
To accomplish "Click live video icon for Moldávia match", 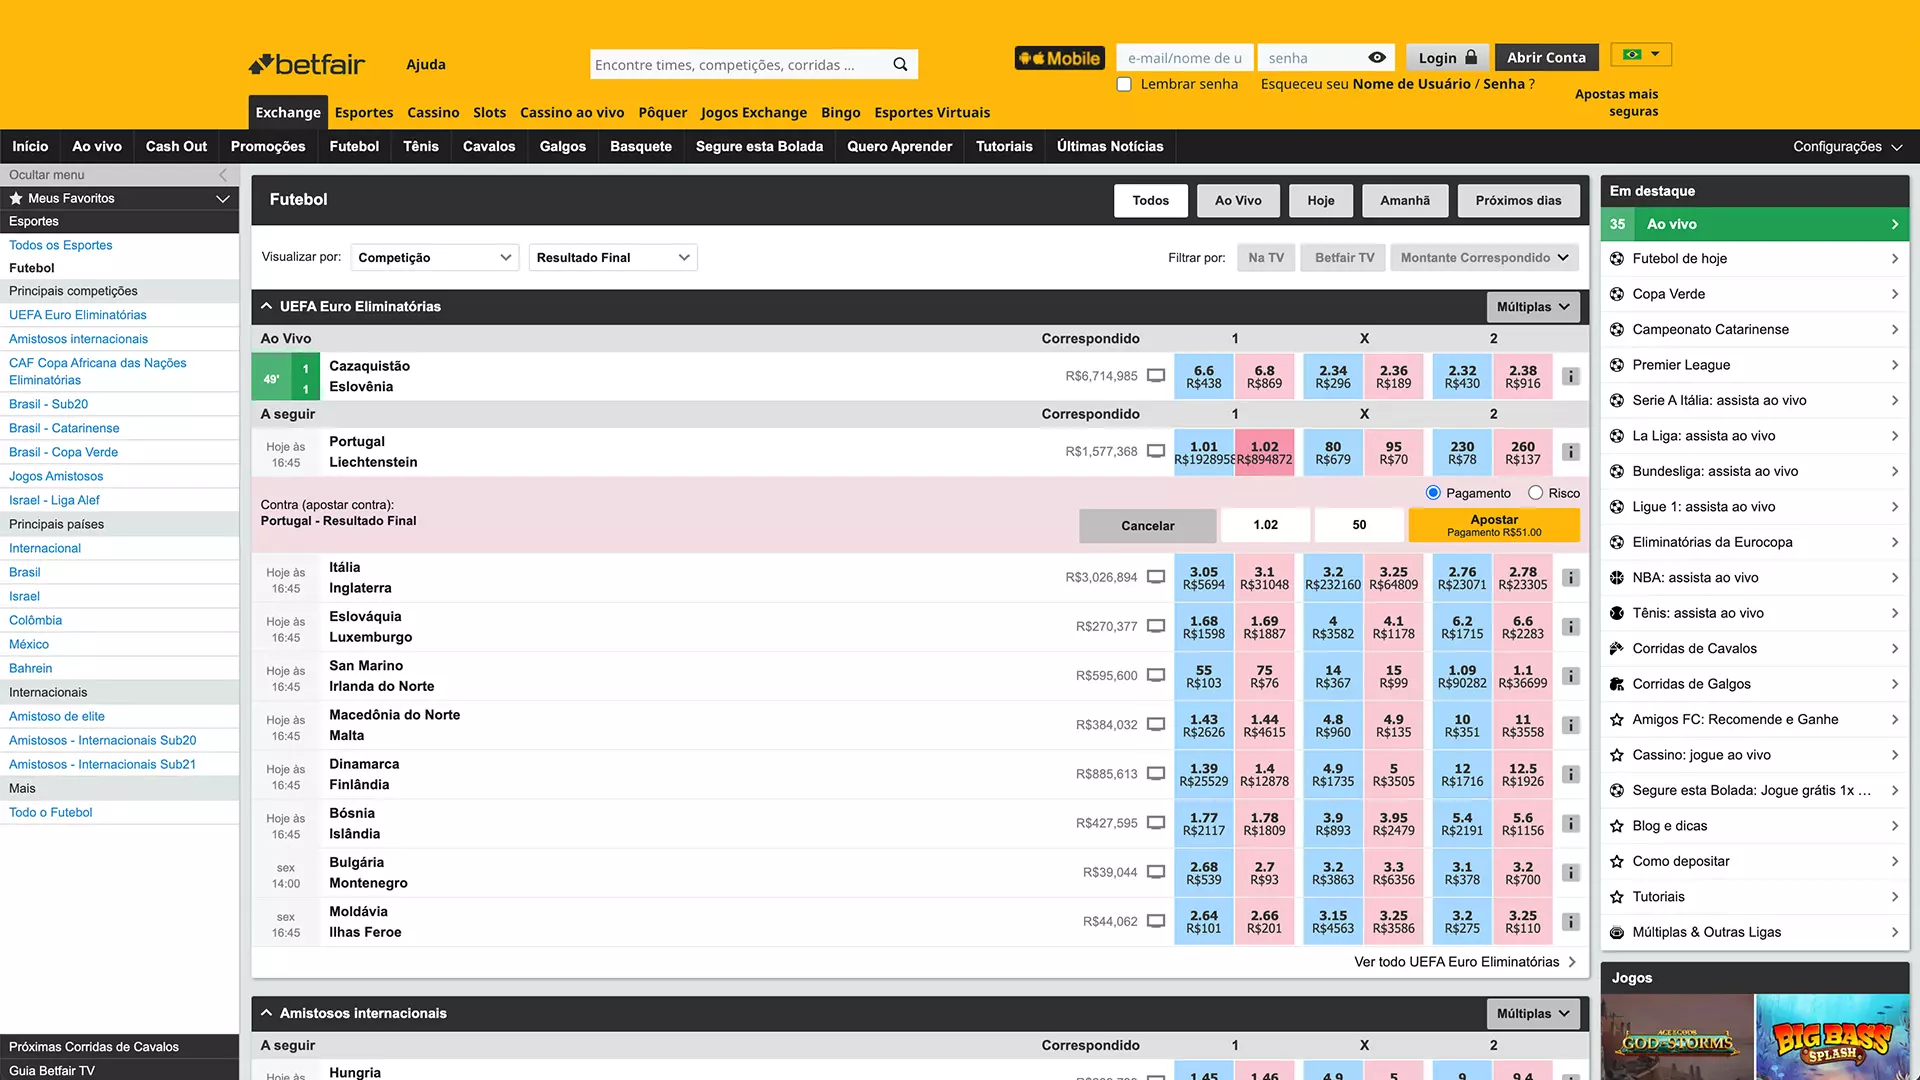I will (x=1156, y=921).
